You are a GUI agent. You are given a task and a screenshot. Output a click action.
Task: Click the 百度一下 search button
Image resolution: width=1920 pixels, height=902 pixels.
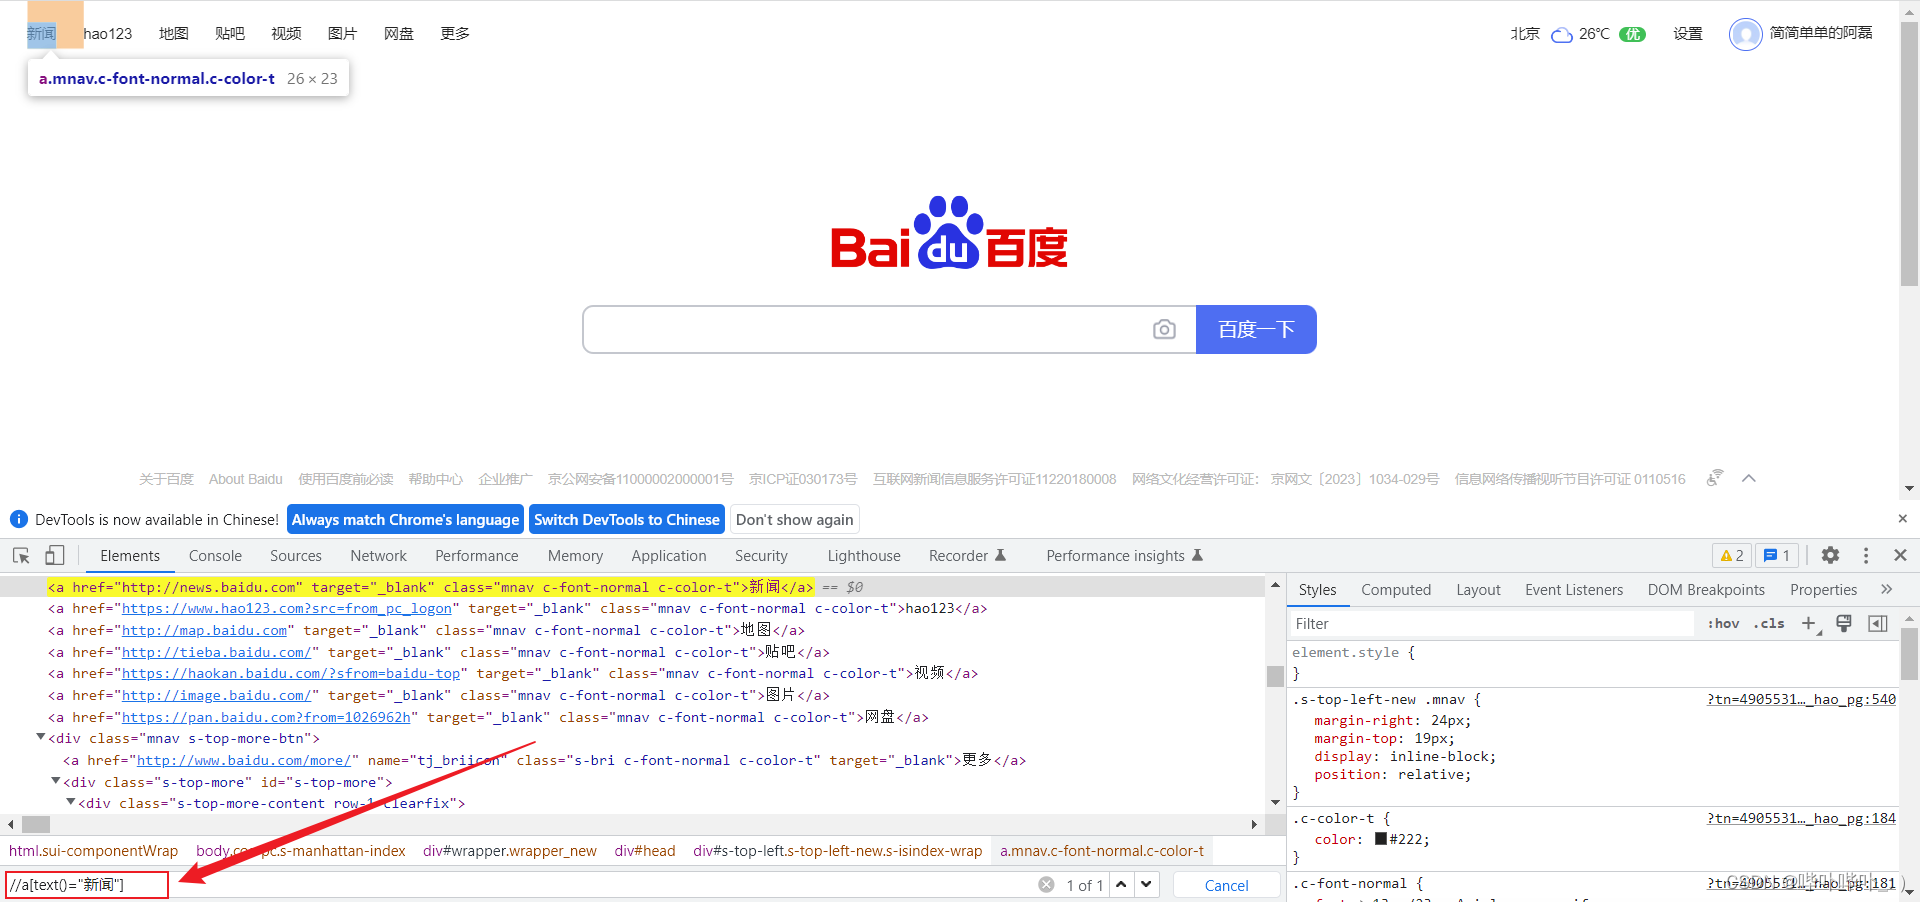1256,329
